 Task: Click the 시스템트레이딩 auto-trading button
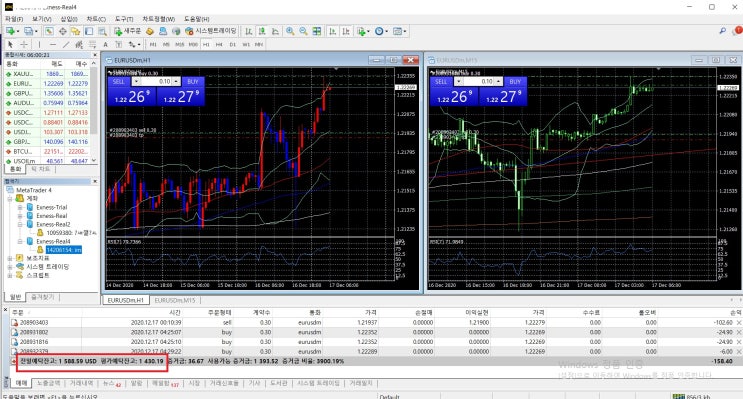tap(211, 31)
